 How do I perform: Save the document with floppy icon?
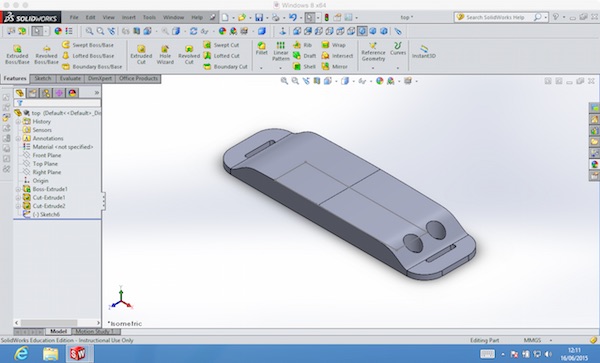pyautogui.click(x=259, y=17)
